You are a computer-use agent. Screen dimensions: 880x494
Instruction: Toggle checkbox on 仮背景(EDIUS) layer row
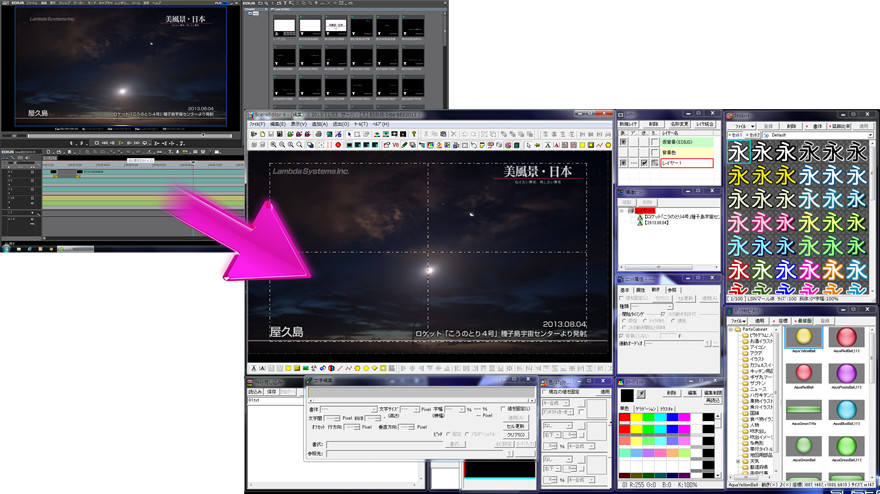click(x=654, y=142)
